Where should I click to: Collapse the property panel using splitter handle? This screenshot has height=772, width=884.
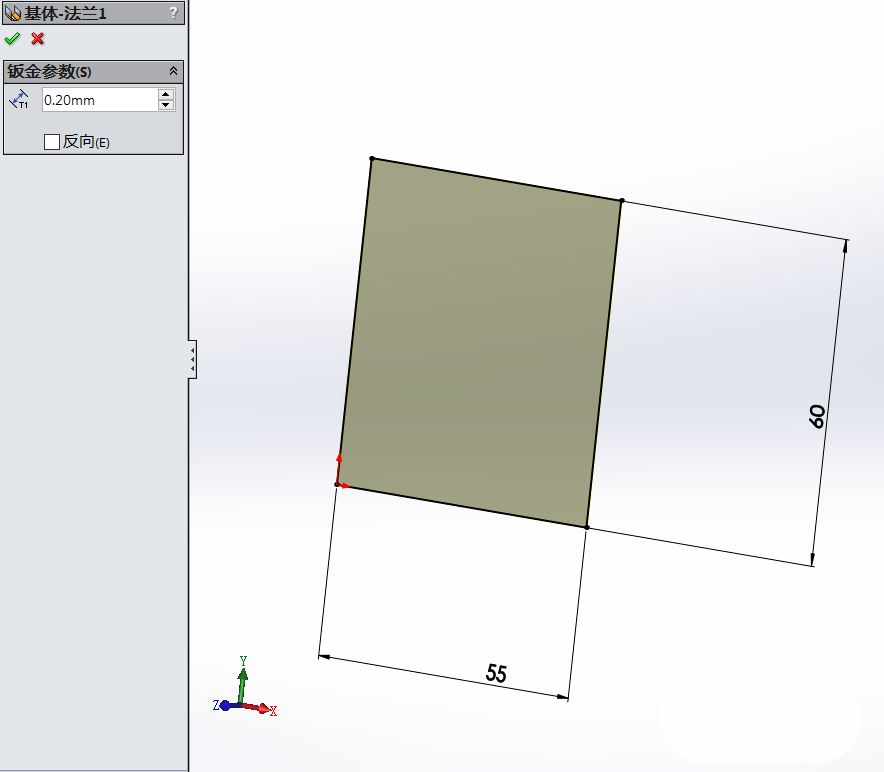[x=193, y=359]
